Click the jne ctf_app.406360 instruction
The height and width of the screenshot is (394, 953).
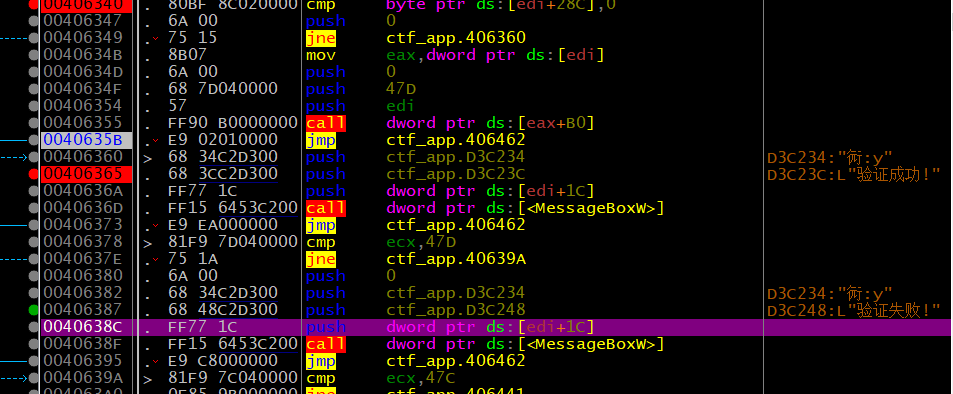point(416,38)
